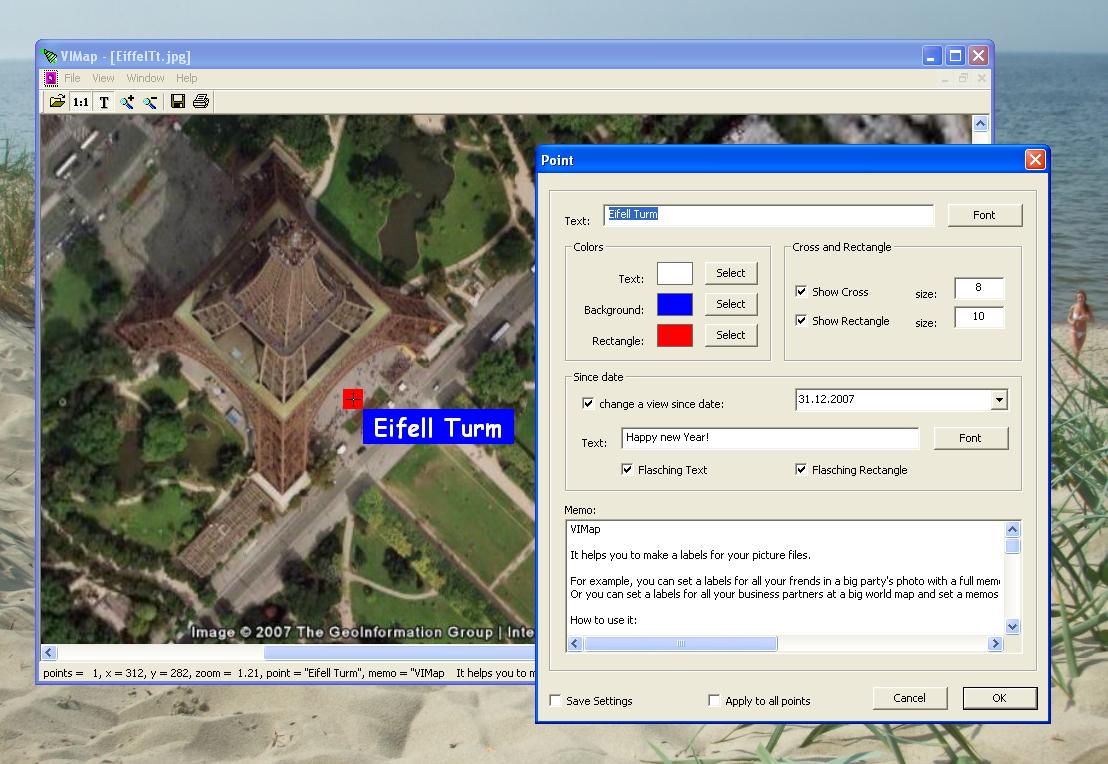Open the date dropdown showing 31.12.2007

tap(998, 399)
